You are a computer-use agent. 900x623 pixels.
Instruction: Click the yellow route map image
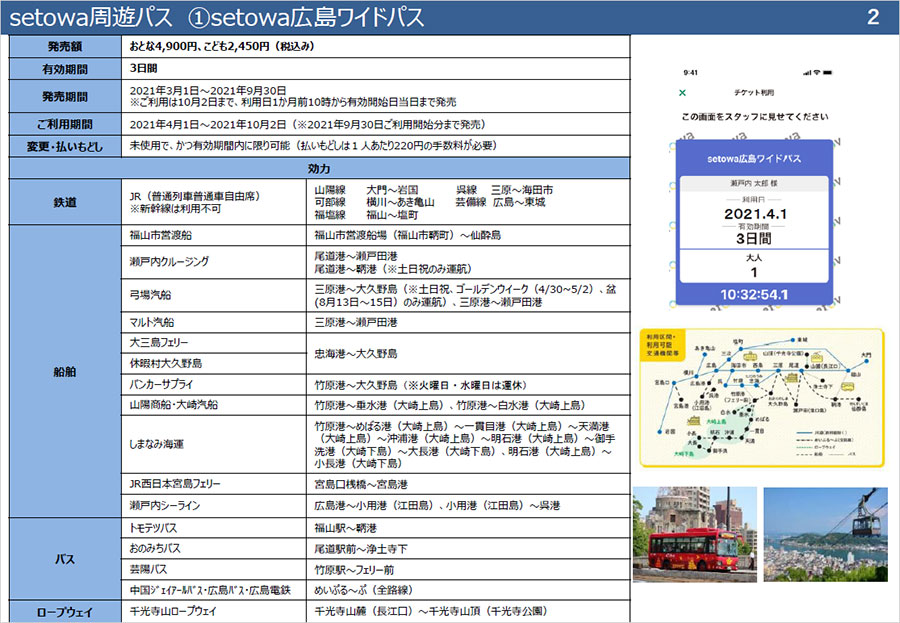pos(762,397)
